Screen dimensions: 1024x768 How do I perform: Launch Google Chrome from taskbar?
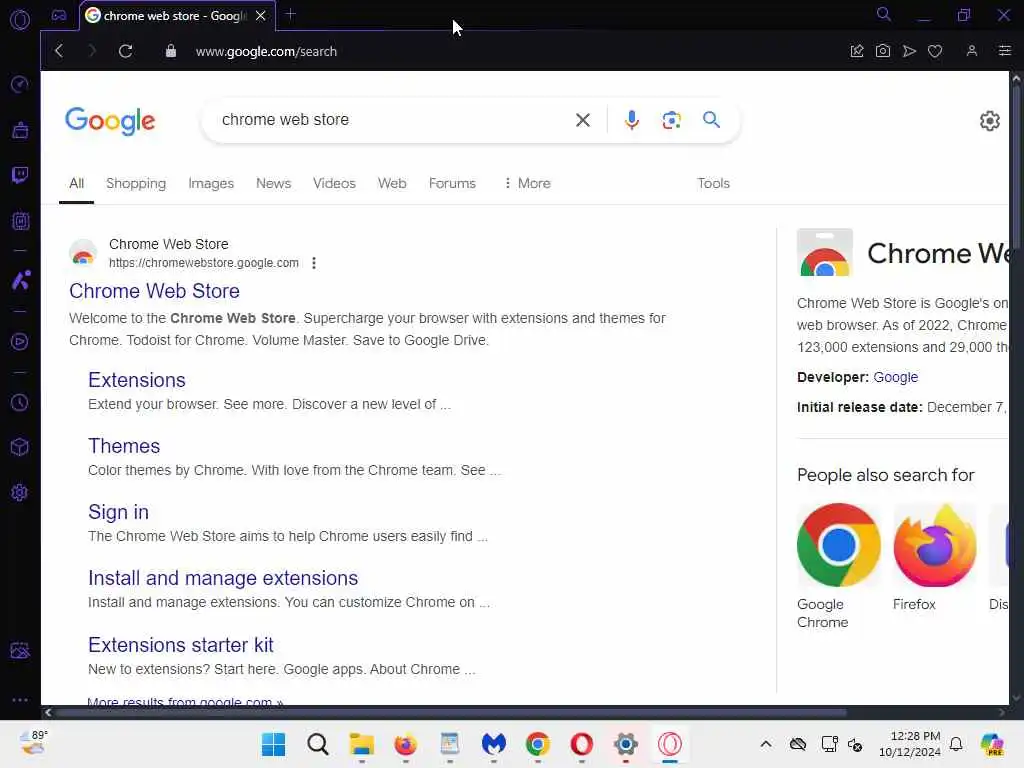(537, 744)
